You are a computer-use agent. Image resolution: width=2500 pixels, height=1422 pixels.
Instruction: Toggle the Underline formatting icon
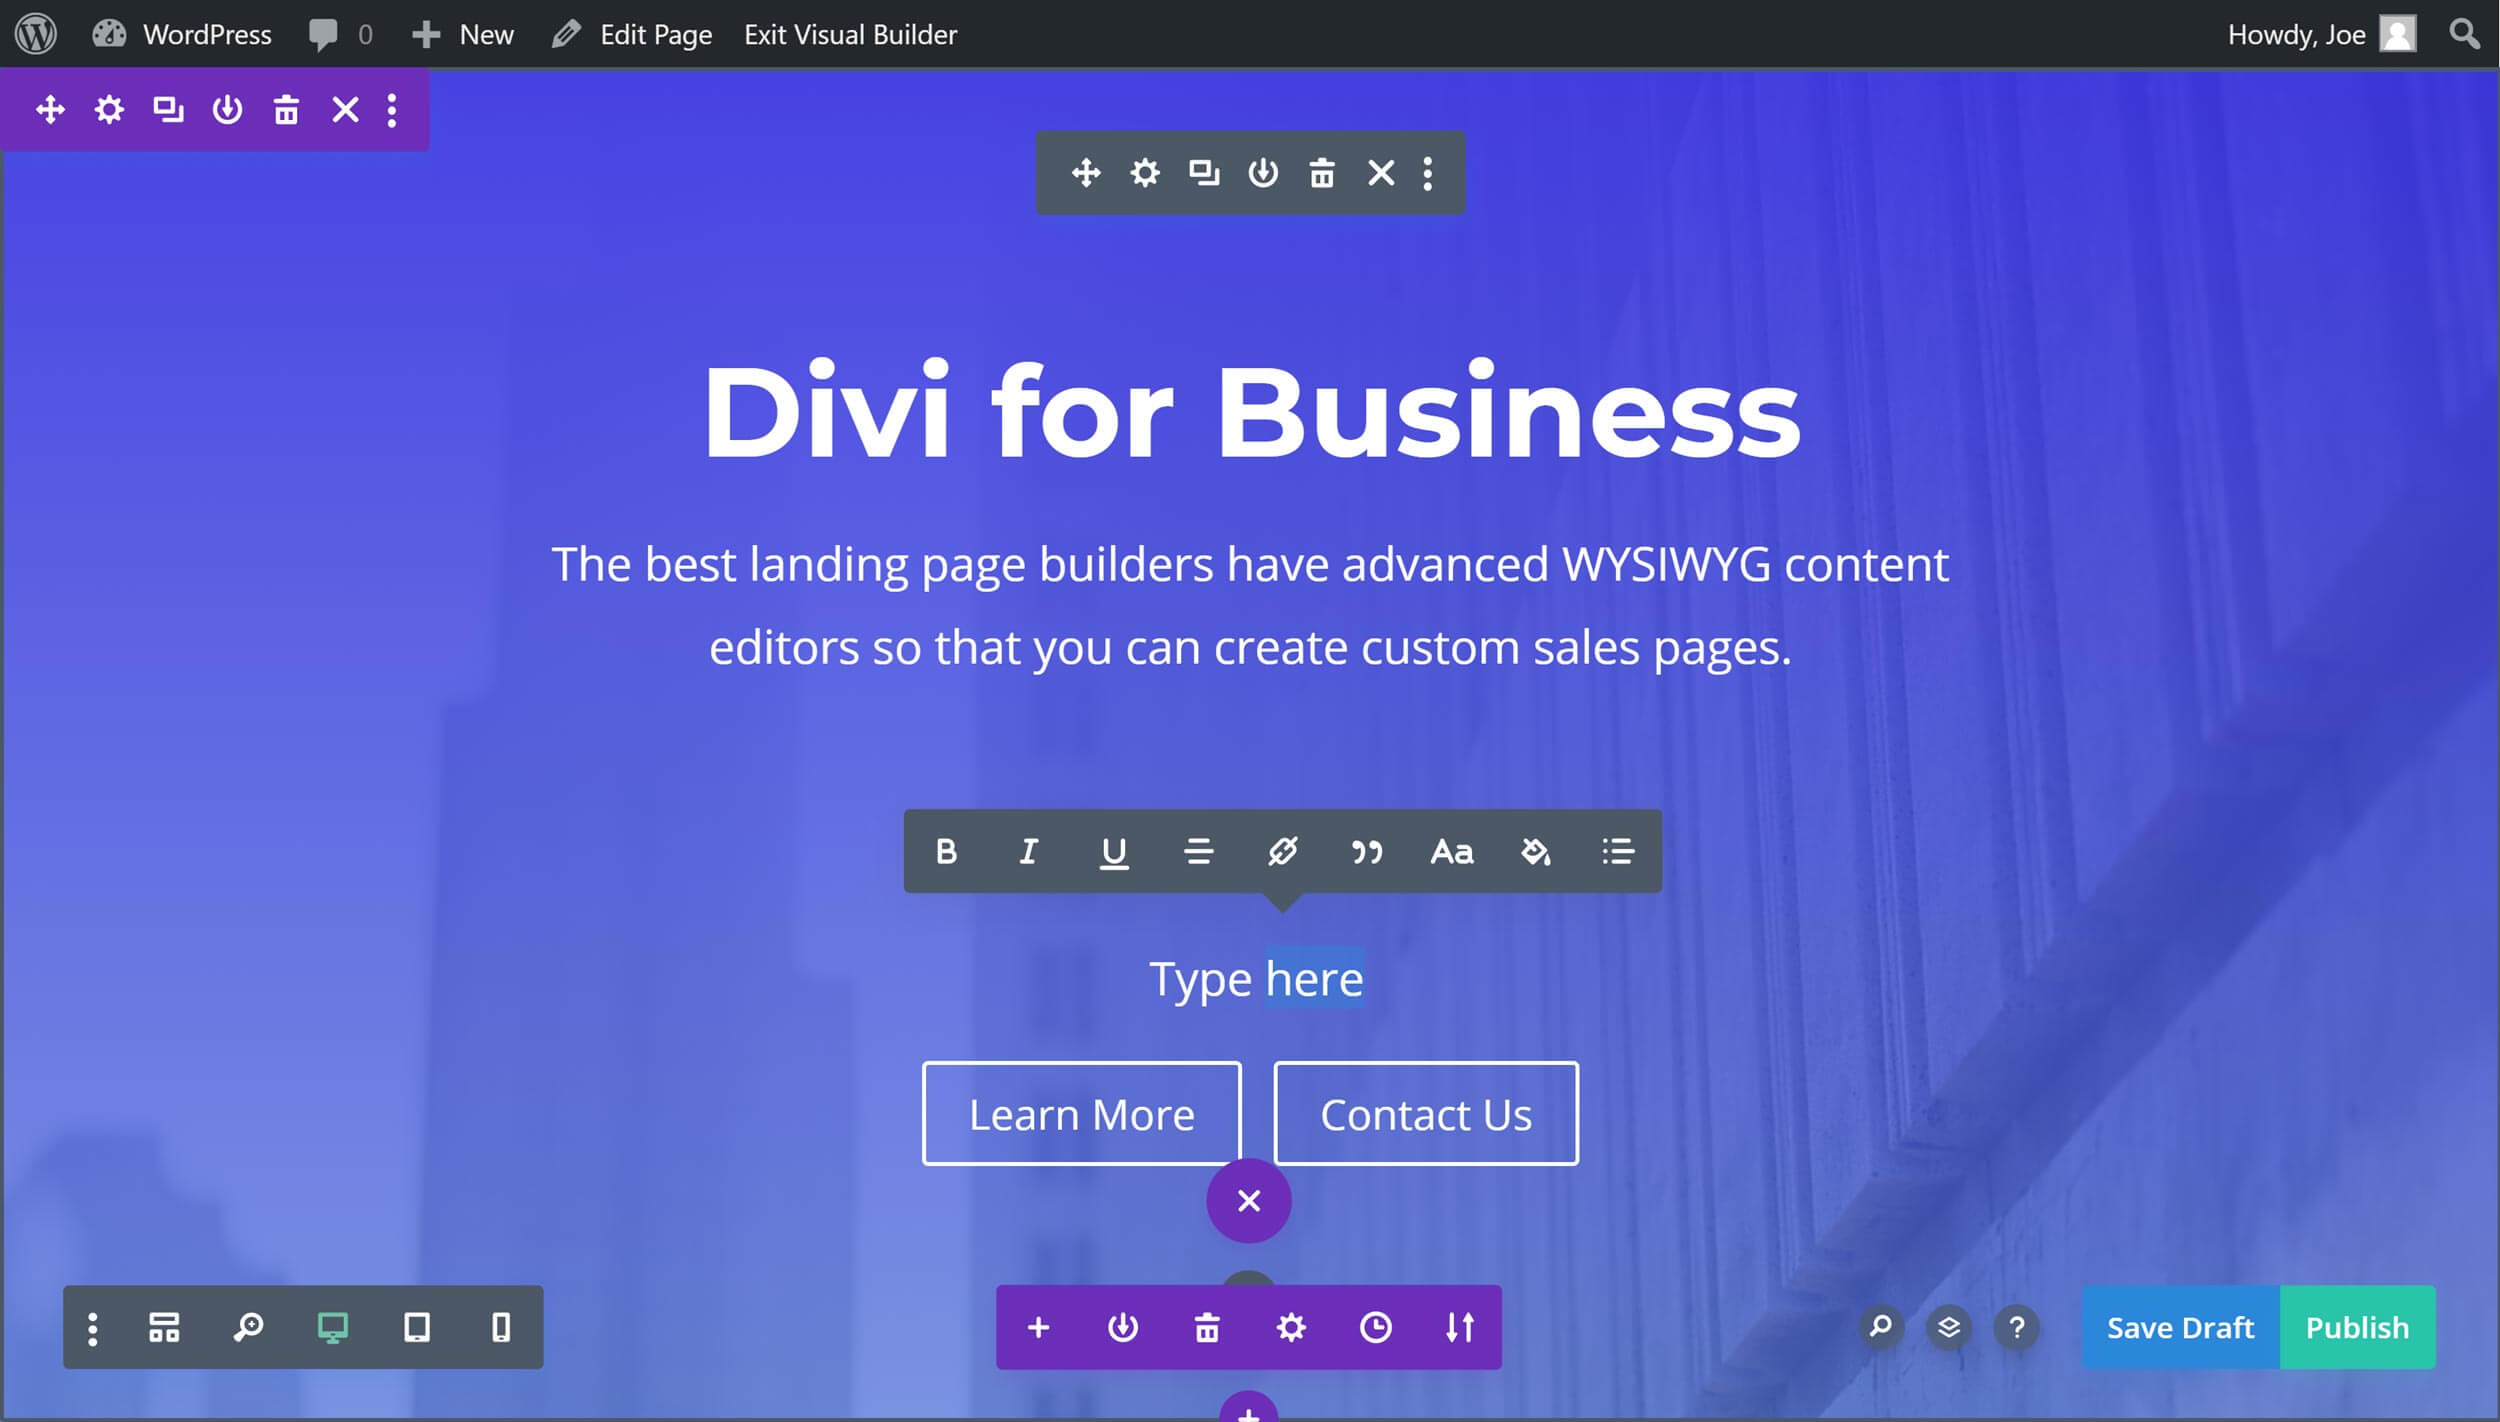(x=1114, y=852)
